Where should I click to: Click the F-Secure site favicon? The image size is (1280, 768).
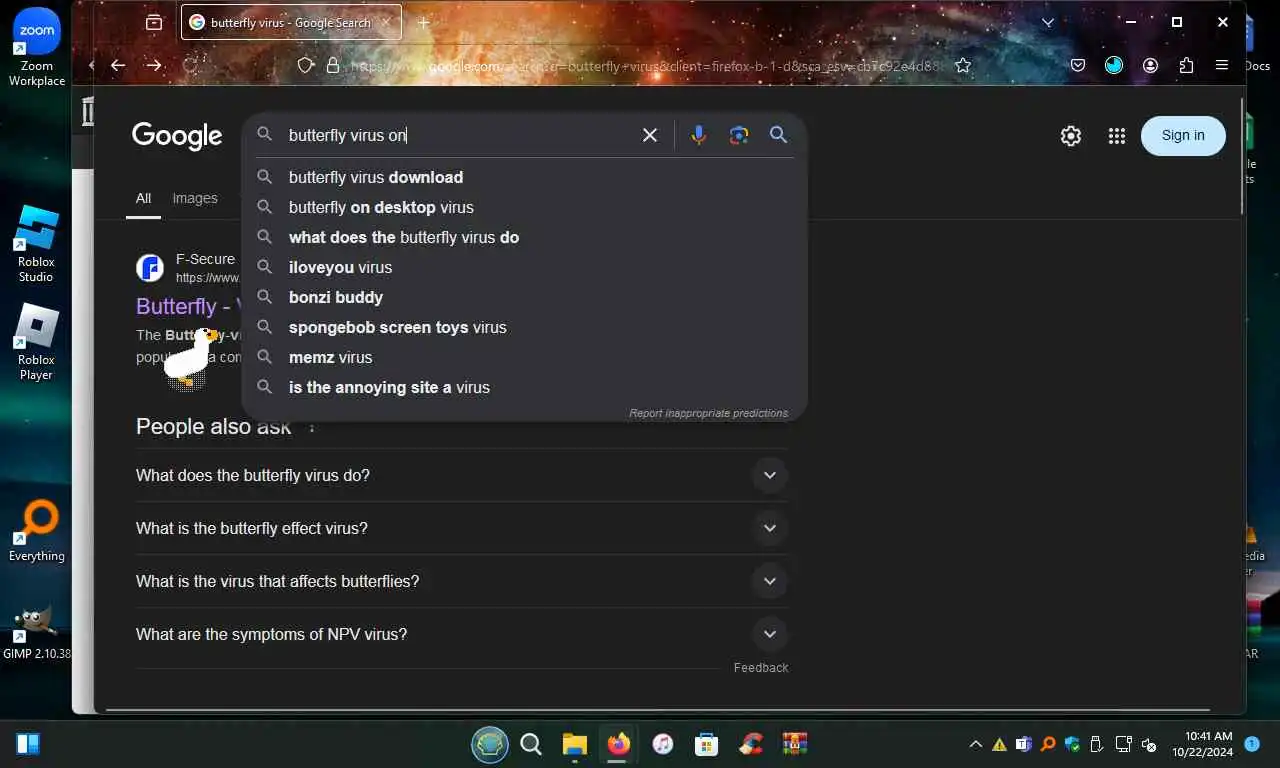[x=150, y=268]
